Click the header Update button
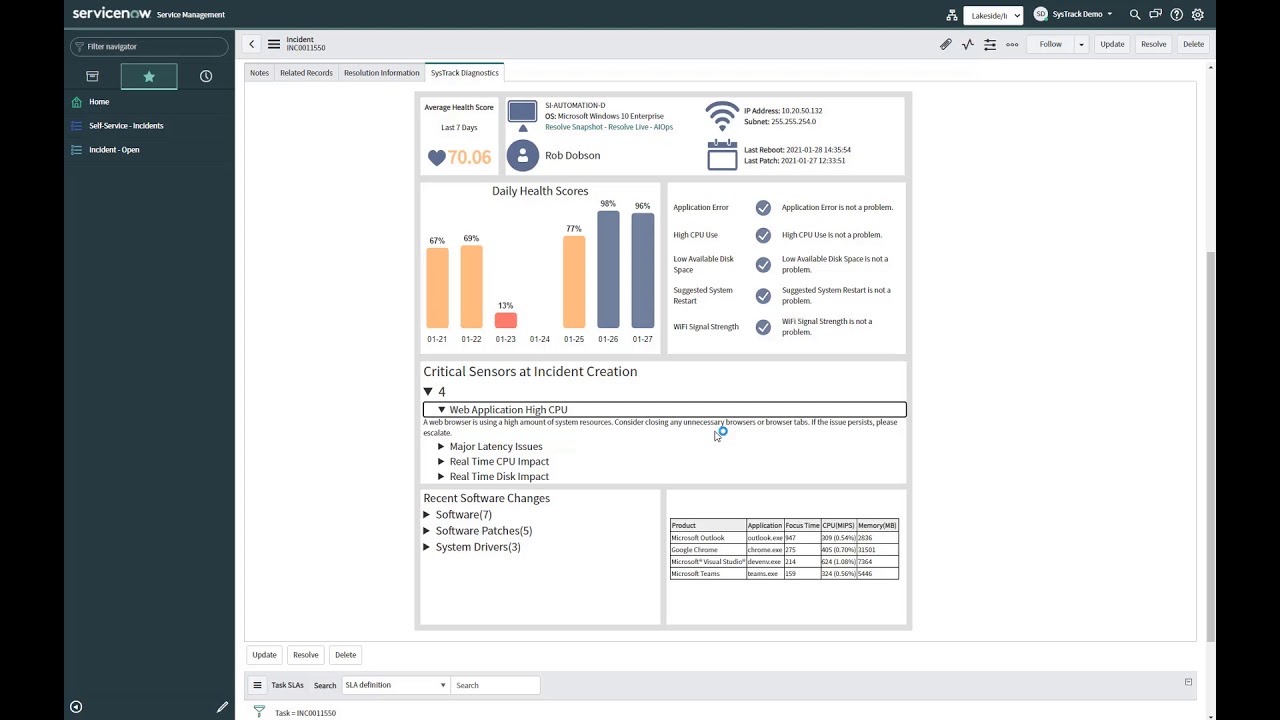 pos(1112,44)
